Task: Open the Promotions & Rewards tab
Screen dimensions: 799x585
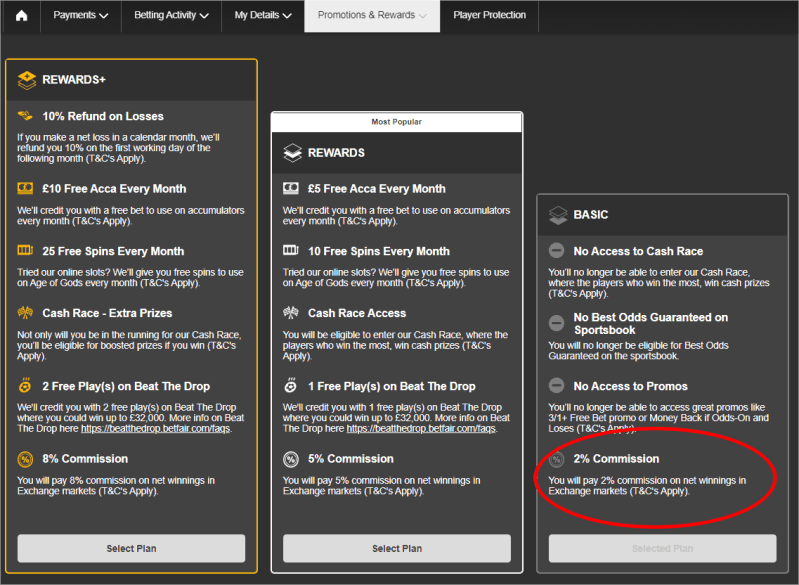Action: 372,16
